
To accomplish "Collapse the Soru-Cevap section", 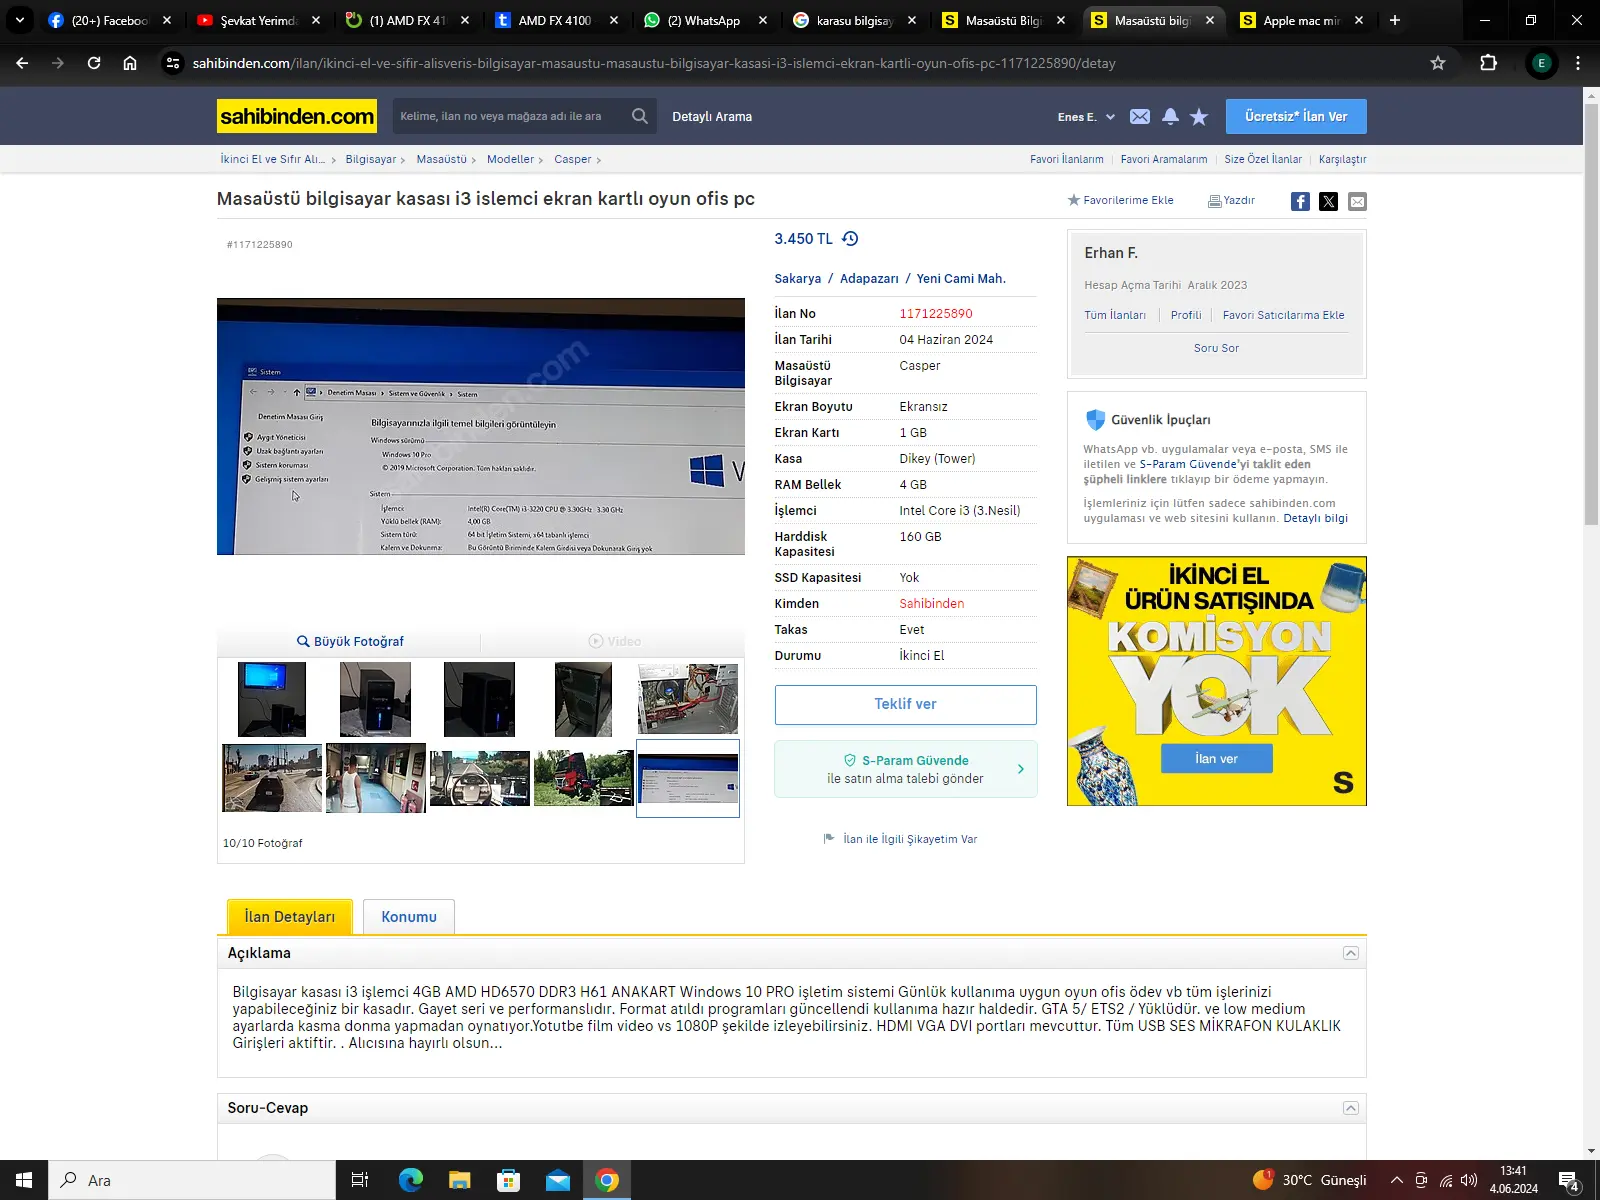I will (1351, 1108).
